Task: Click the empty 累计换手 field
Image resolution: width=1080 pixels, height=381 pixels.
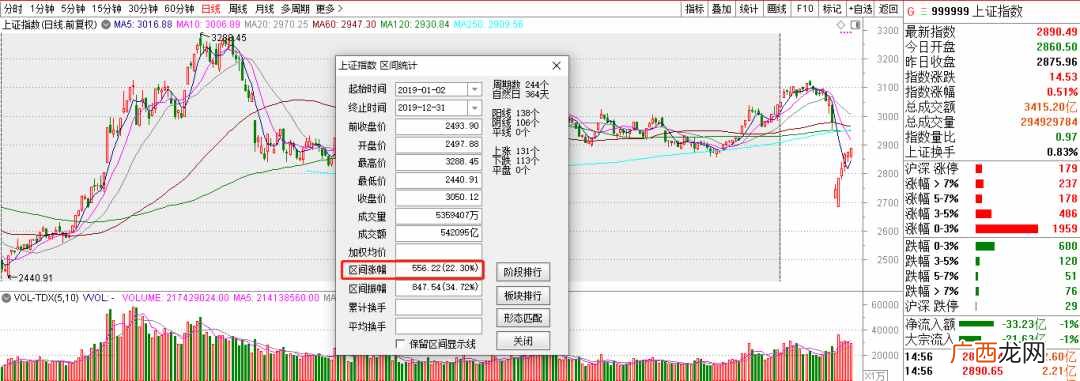Action: click(438, 307)
